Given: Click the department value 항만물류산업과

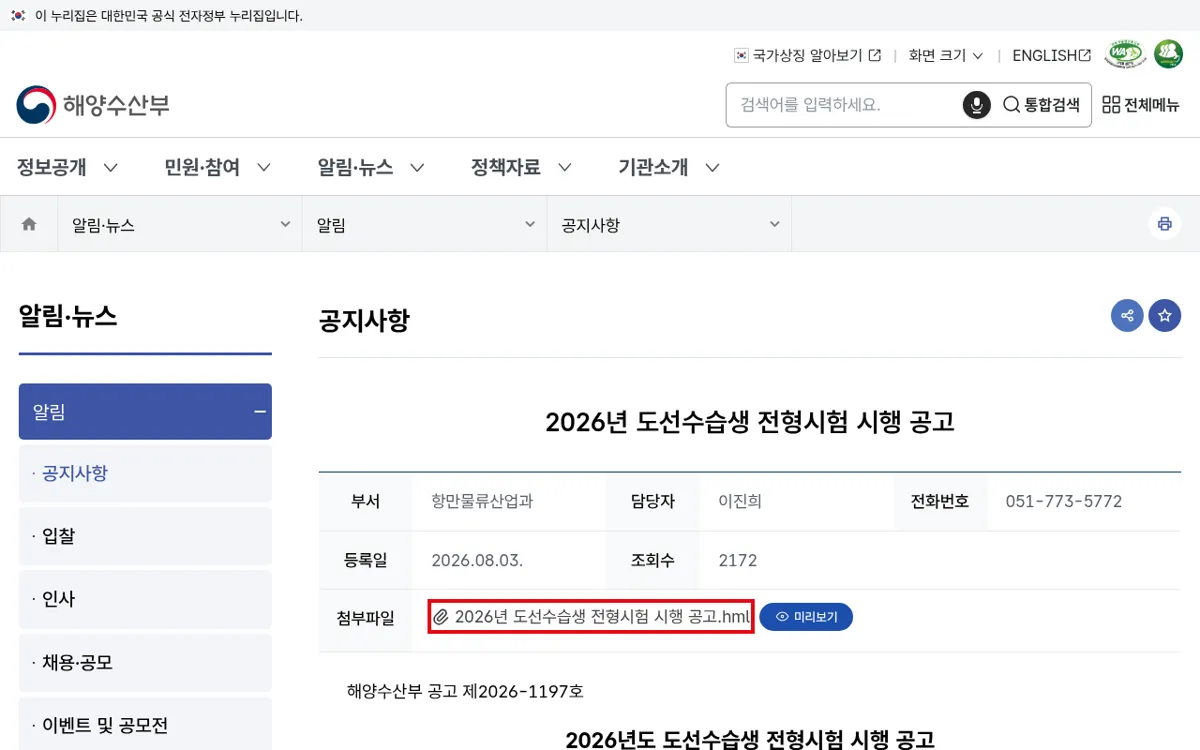Looking at the screenshot, I should [x=482, y=501].
